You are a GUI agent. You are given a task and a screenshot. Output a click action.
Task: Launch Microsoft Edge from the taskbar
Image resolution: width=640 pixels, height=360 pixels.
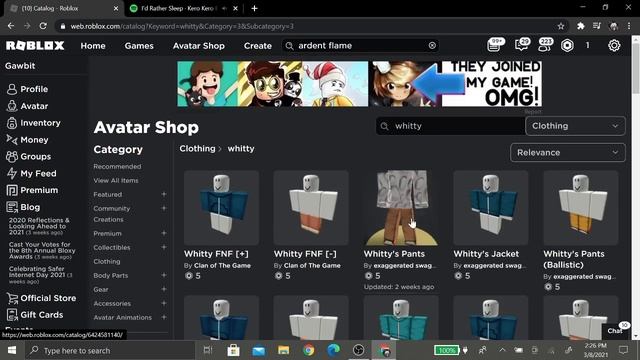coord(333,350)
